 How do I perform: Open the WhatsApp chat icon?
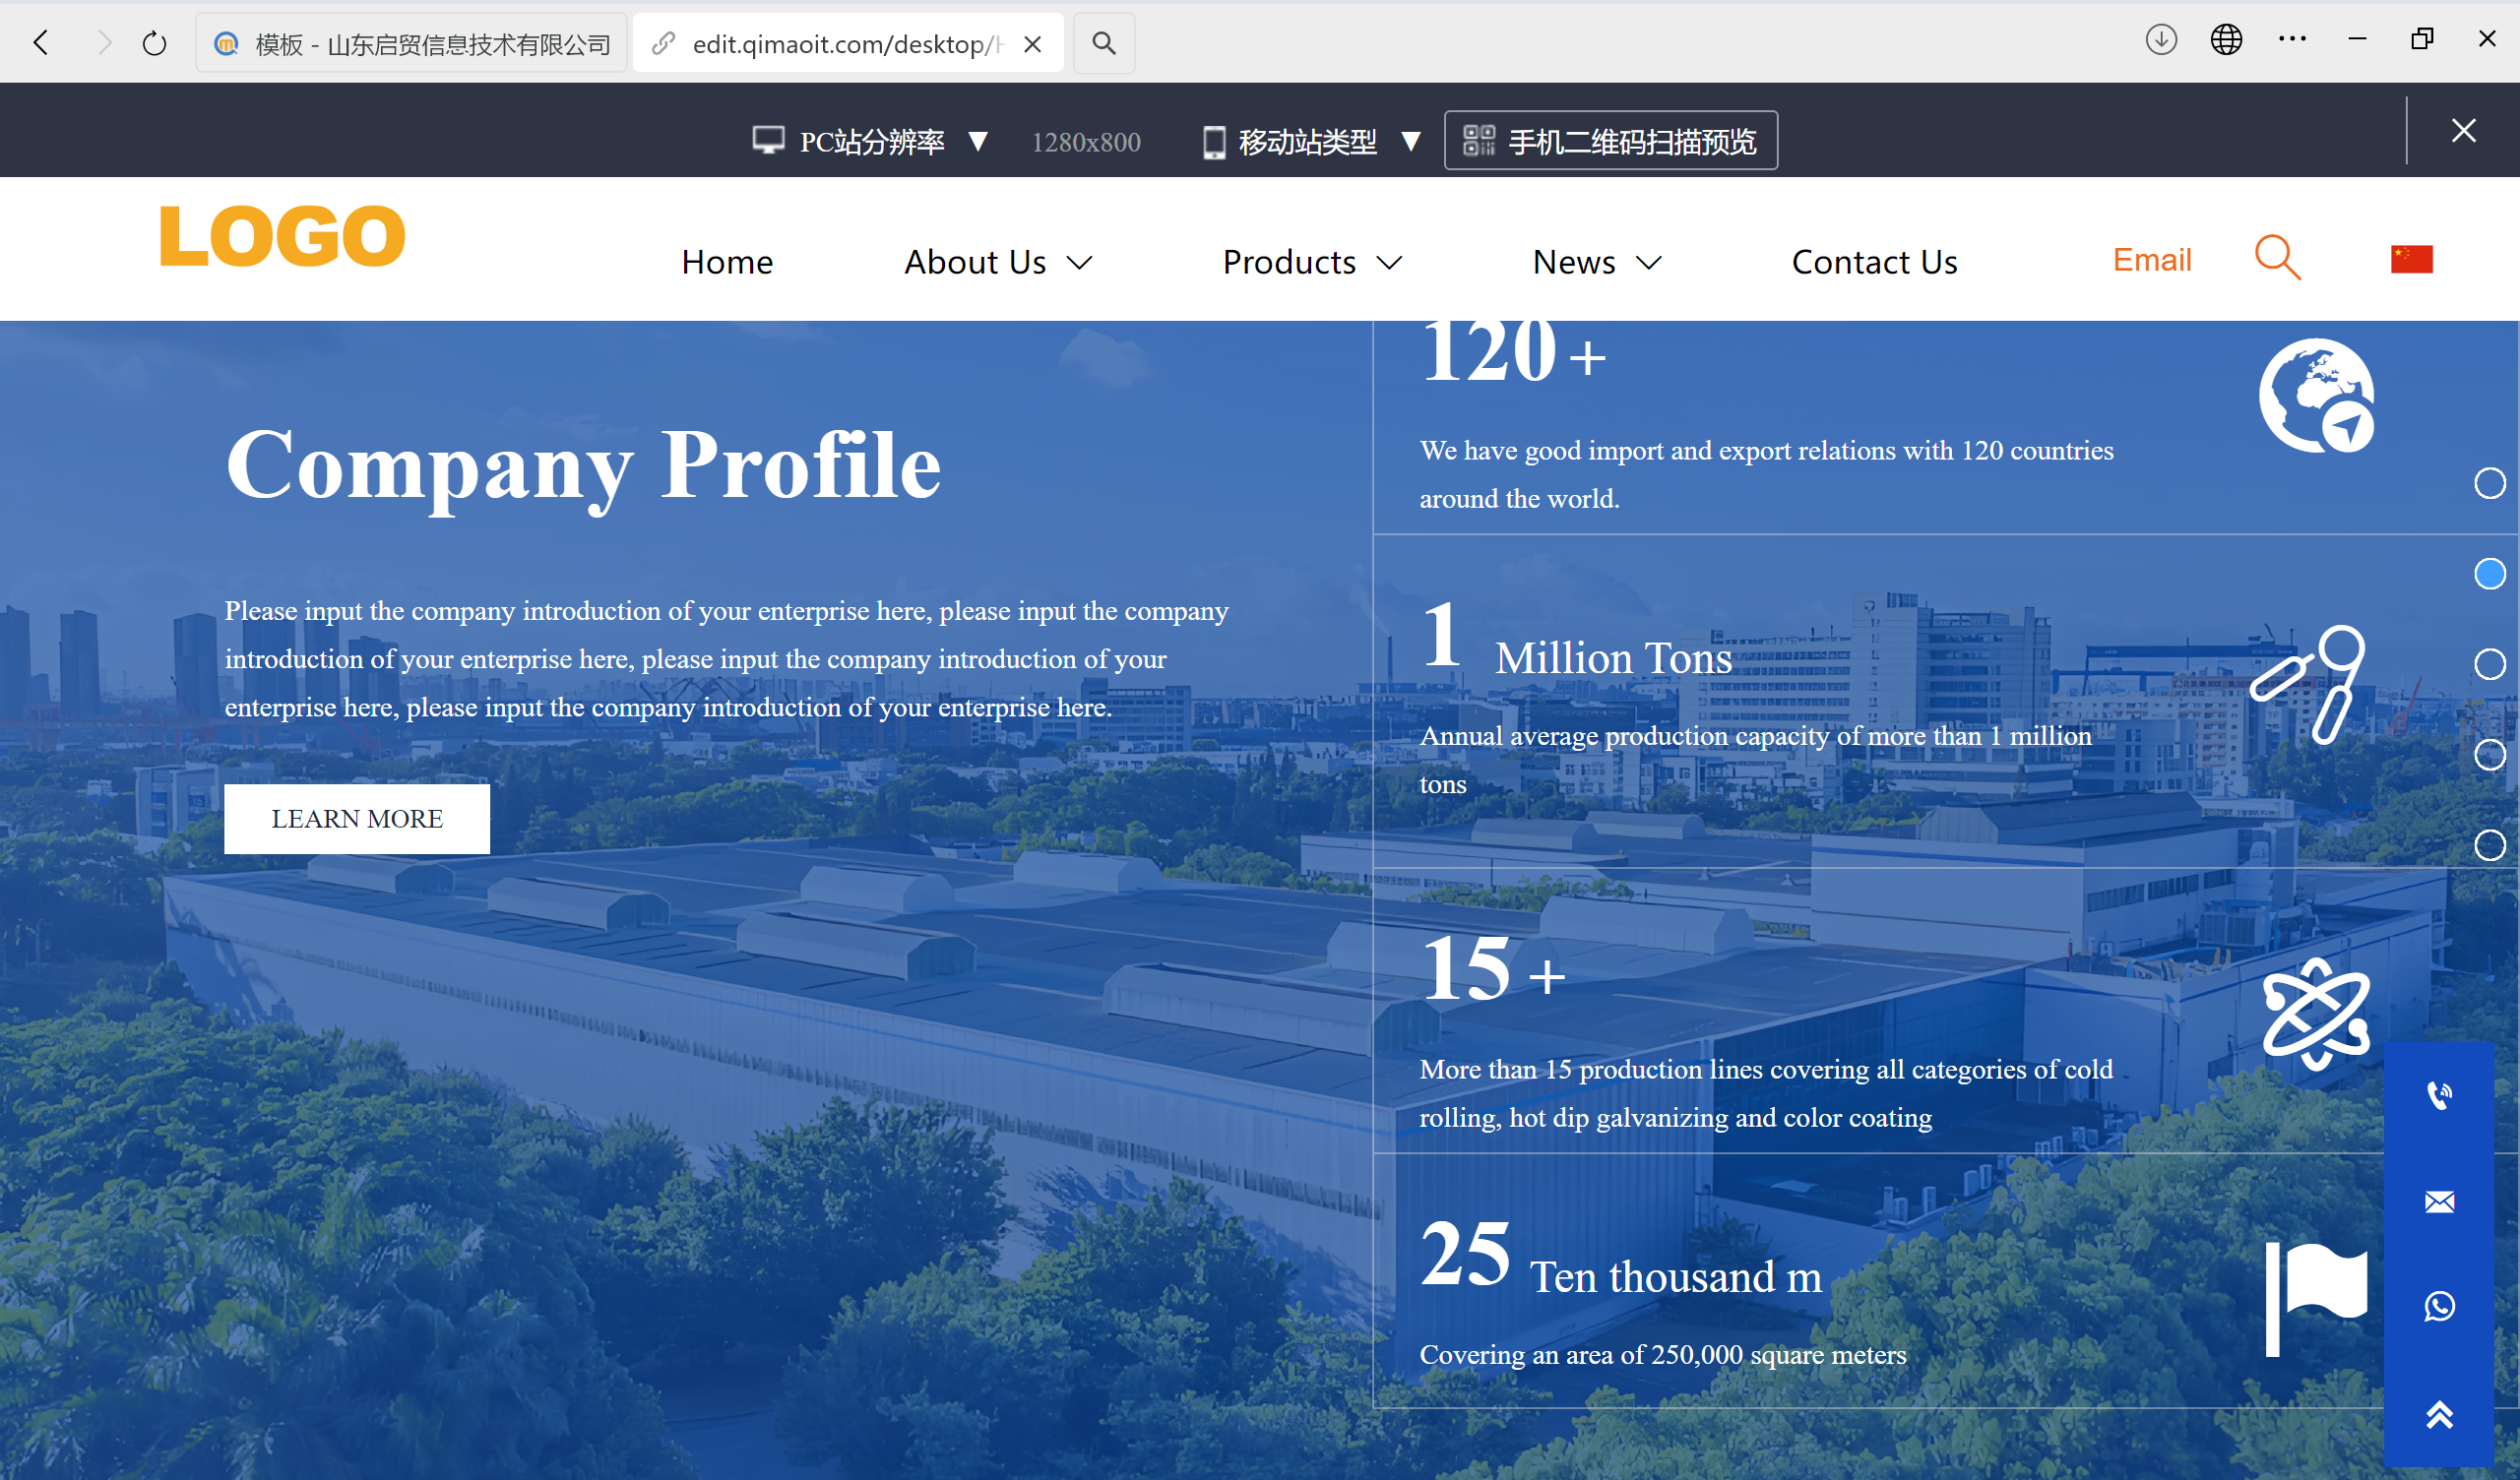[x=2440, y=1306]
